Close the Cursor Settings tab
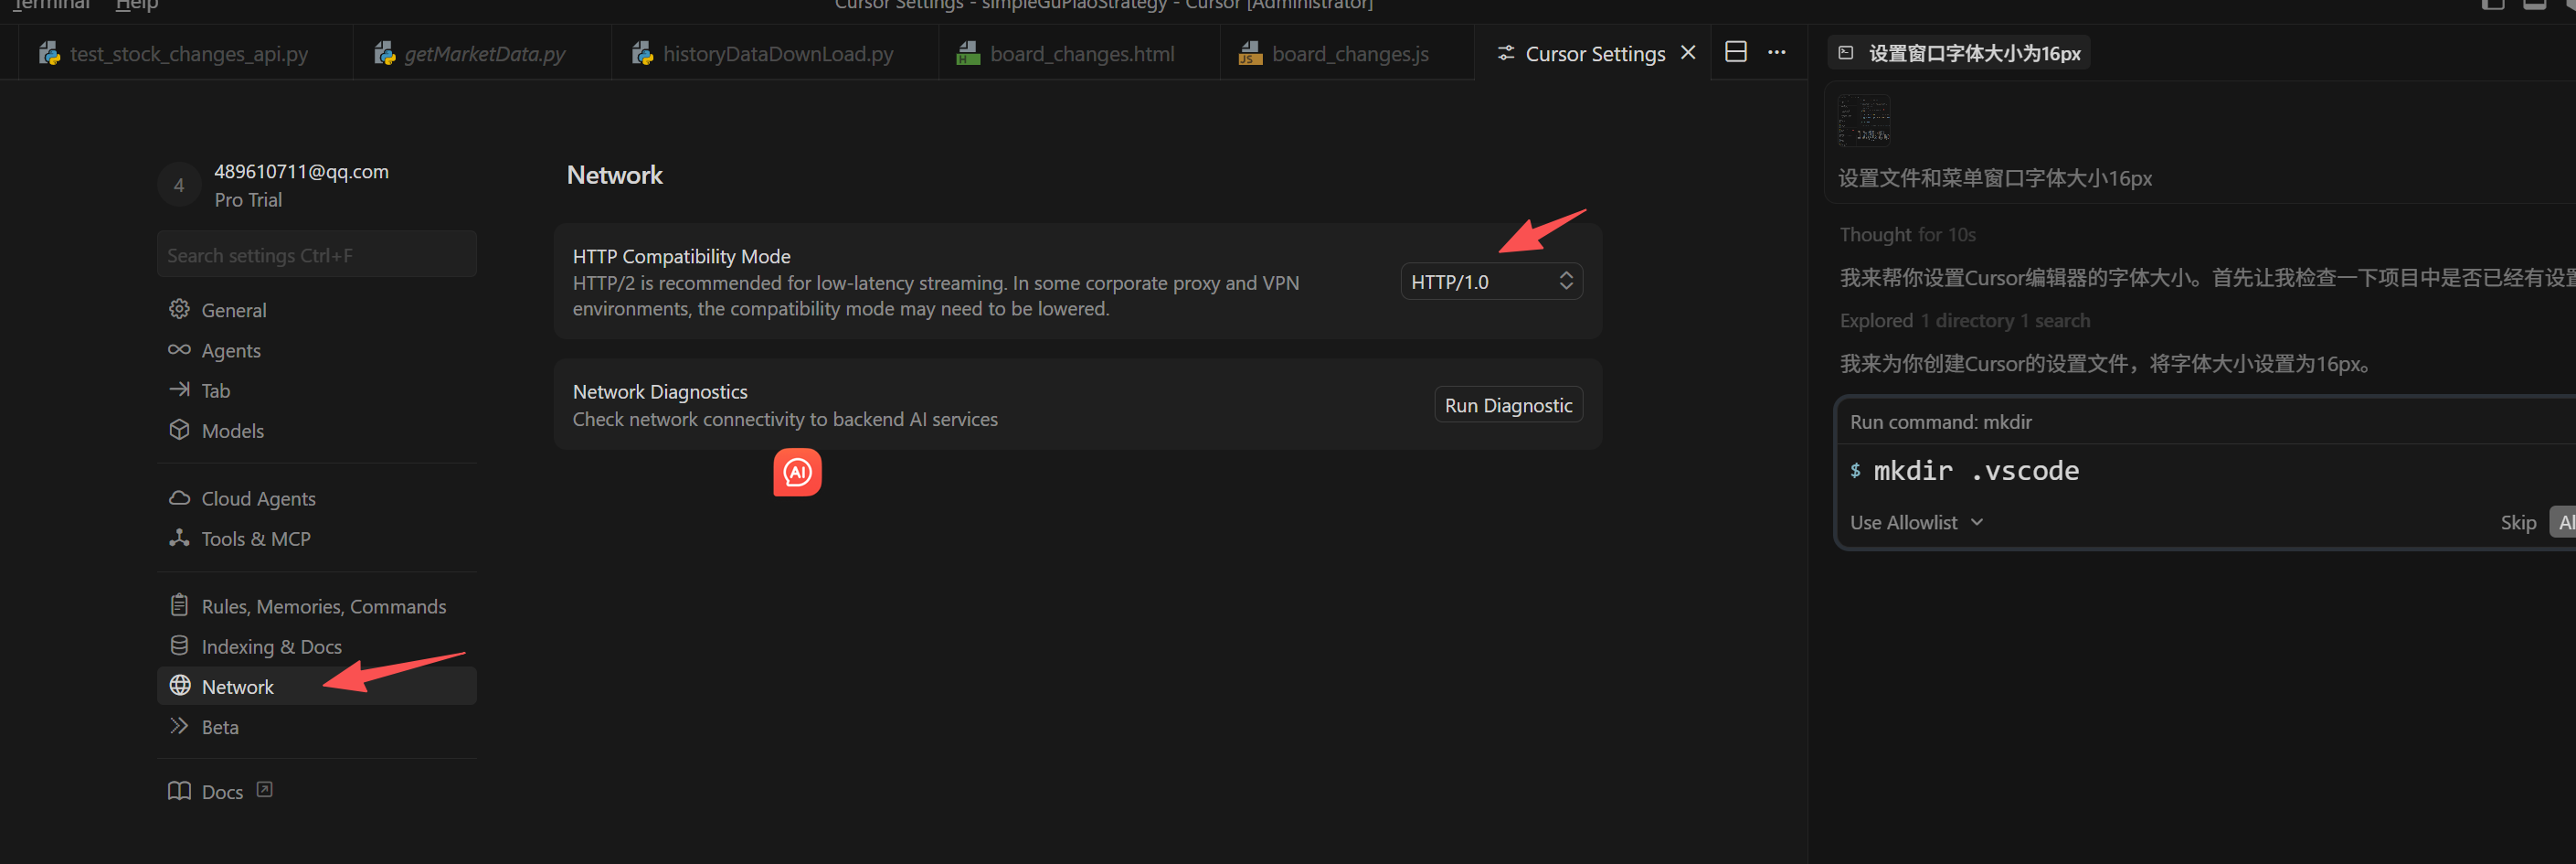 1688,52
